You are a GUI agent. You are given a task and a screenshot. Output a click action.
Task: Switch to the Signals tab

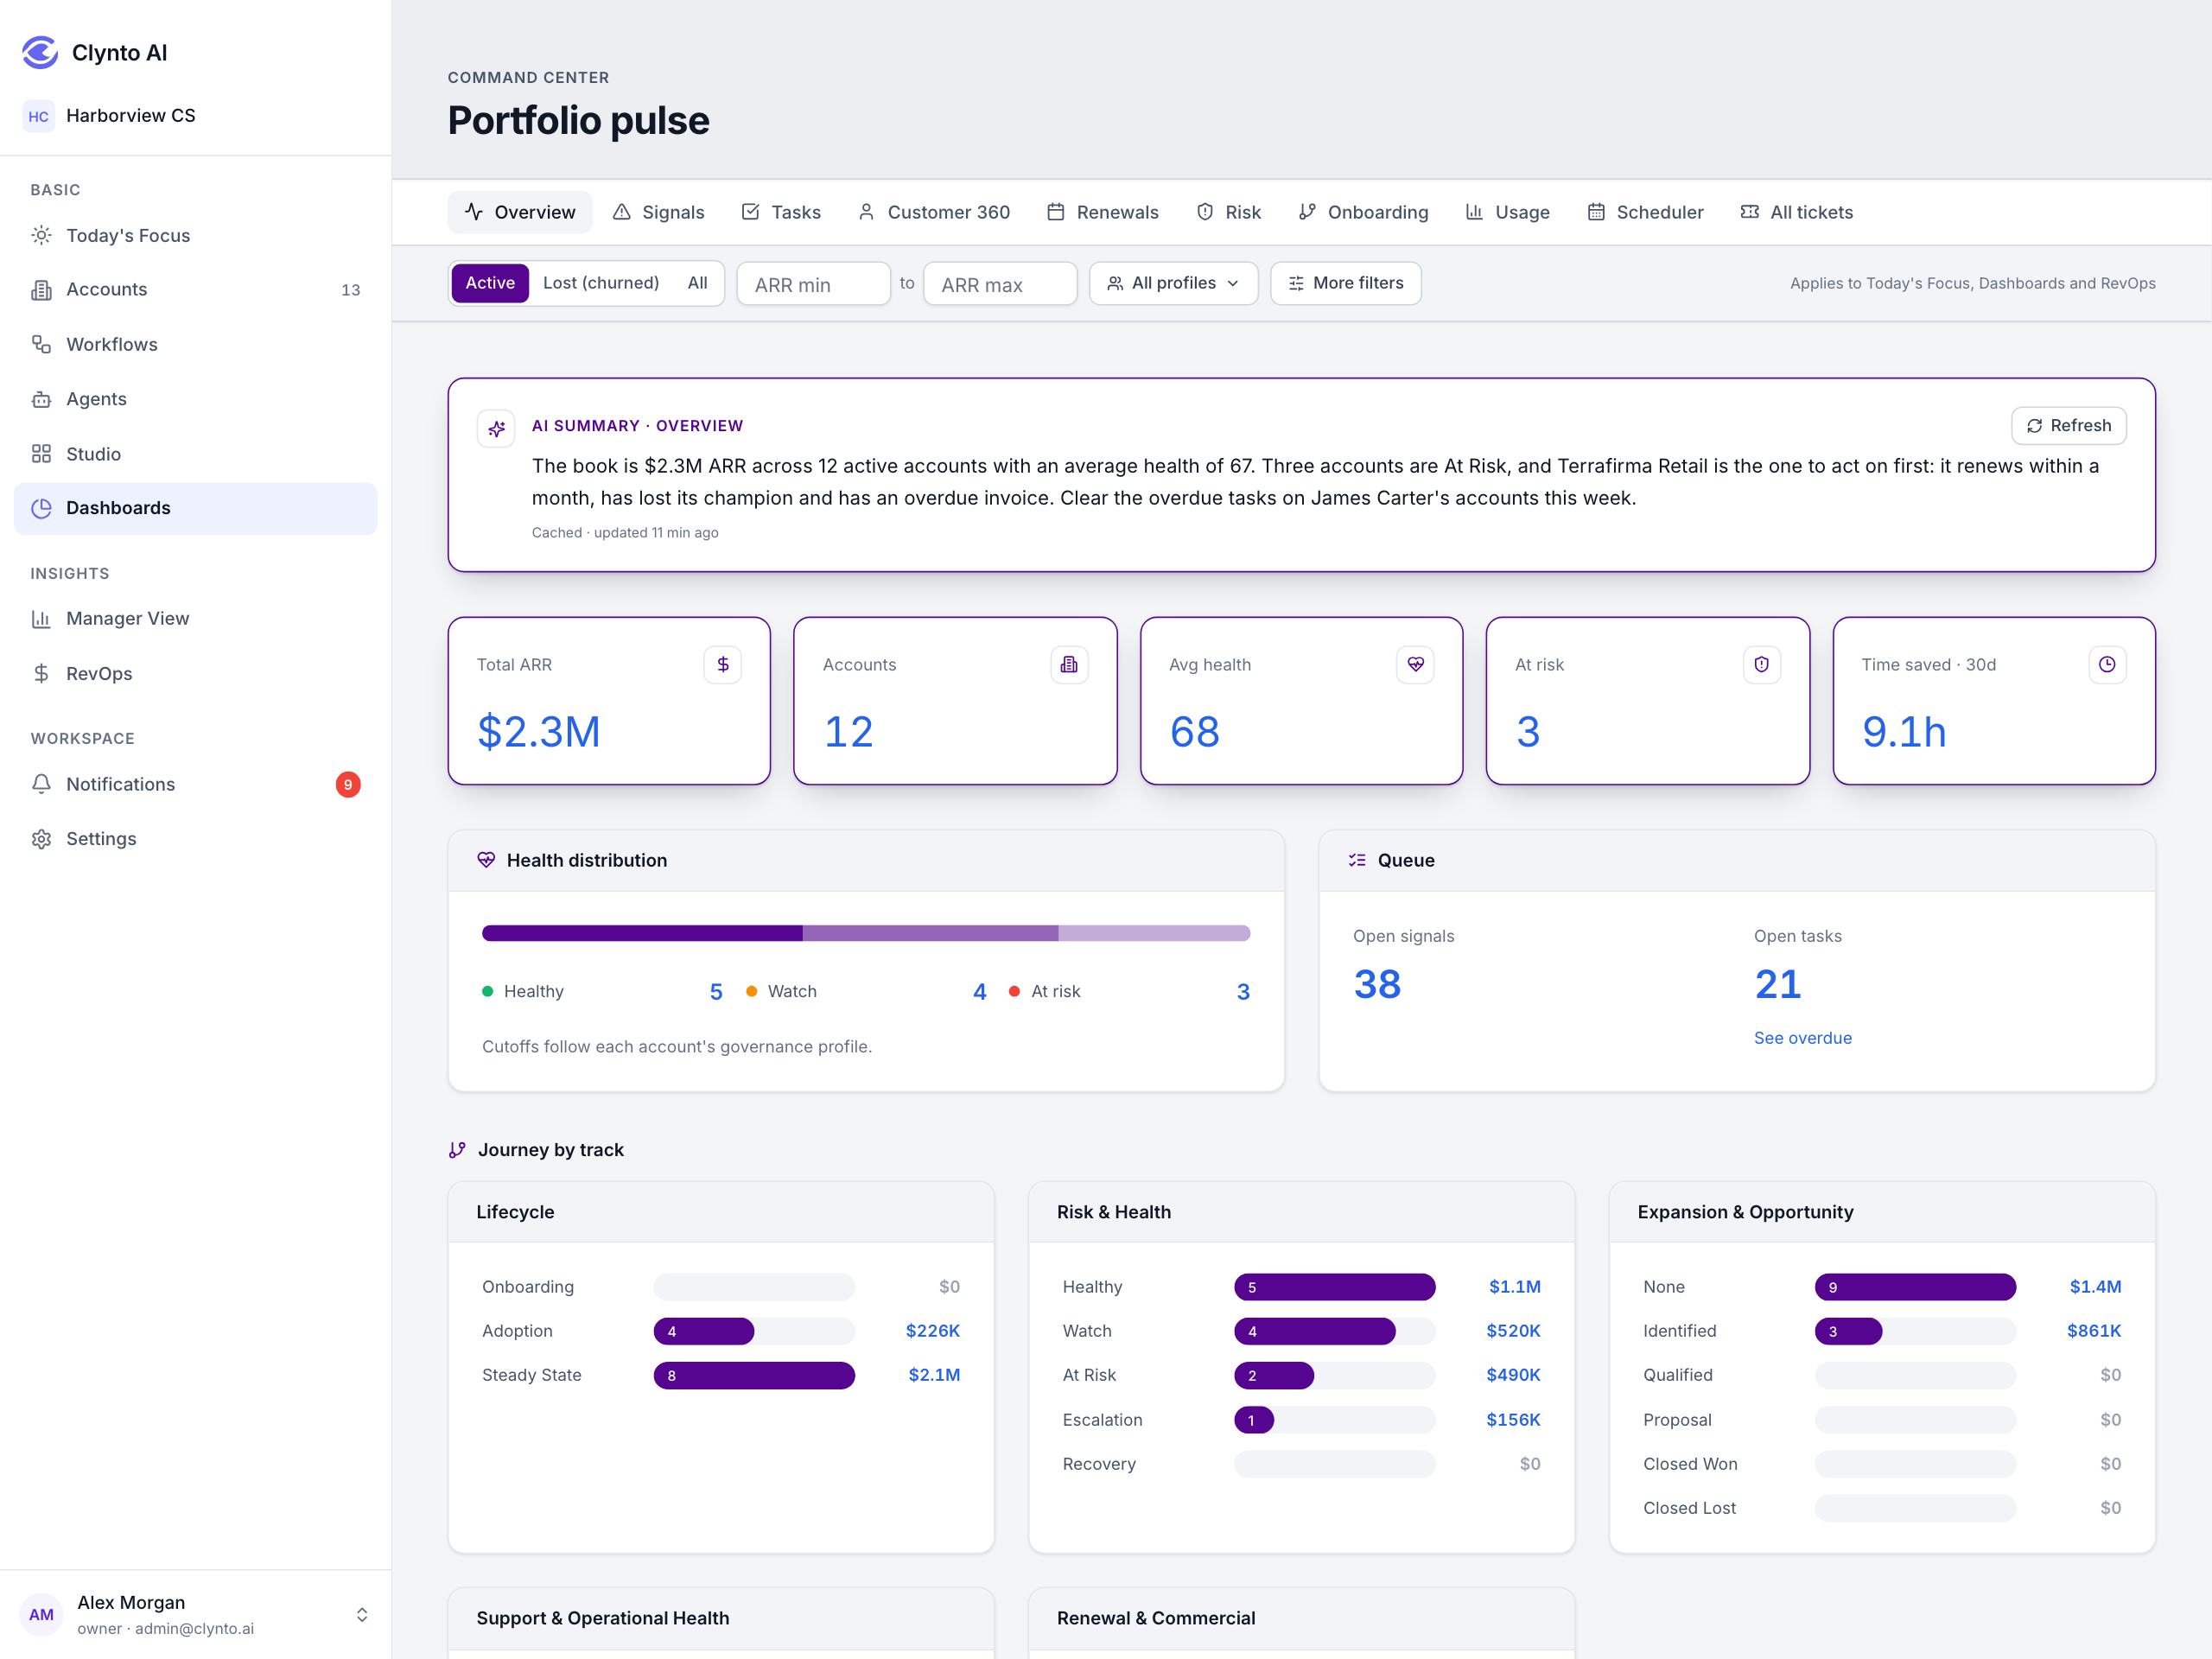pyautogui.click(x=659, y=212)
